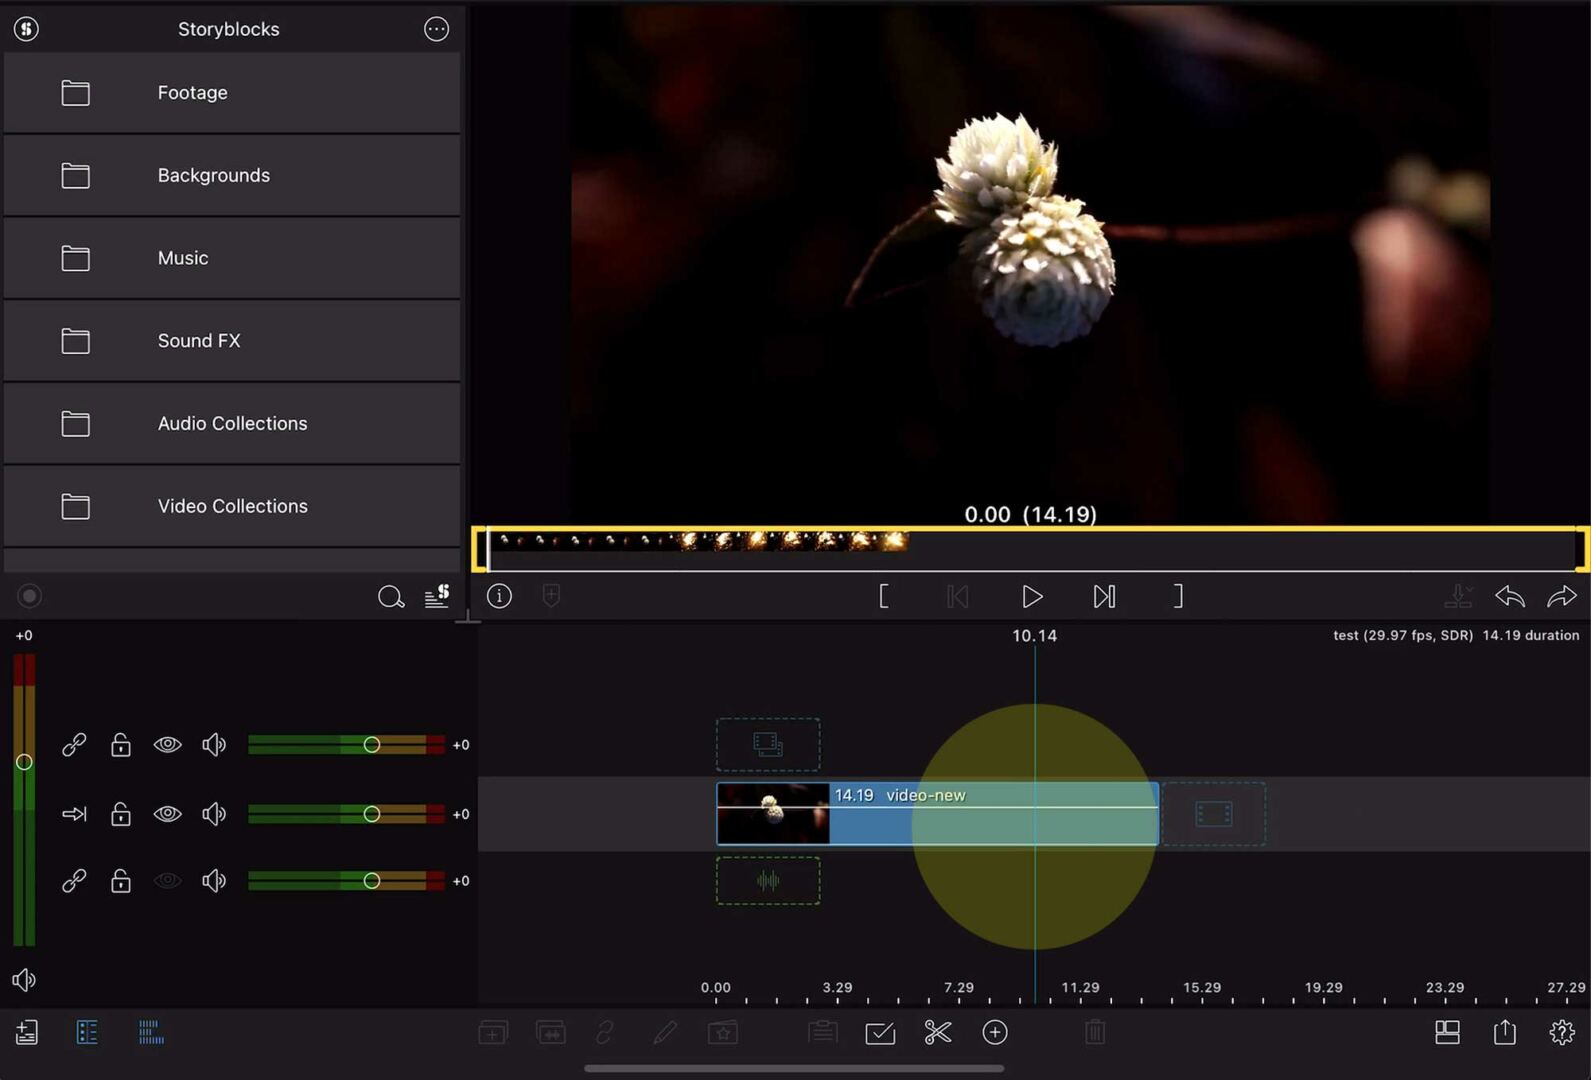Mute the top track speaker
The height and width of the screenshot is (1080, 1591).
click(x=214, y=745)
